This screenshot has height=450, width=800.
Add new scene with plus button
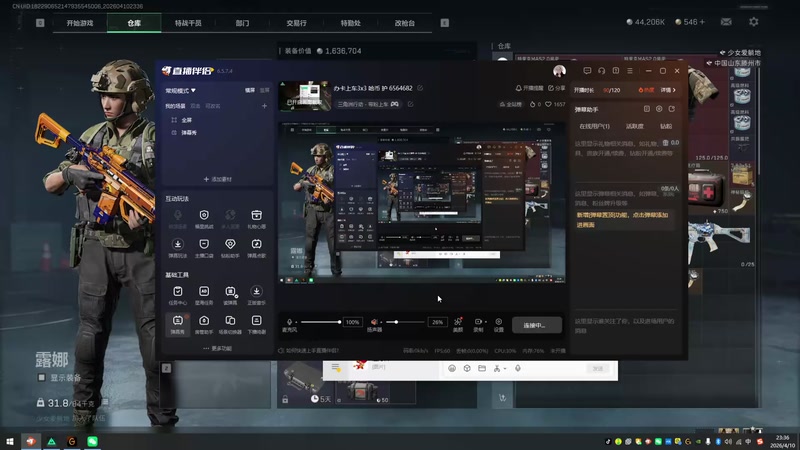coord(264,106)
